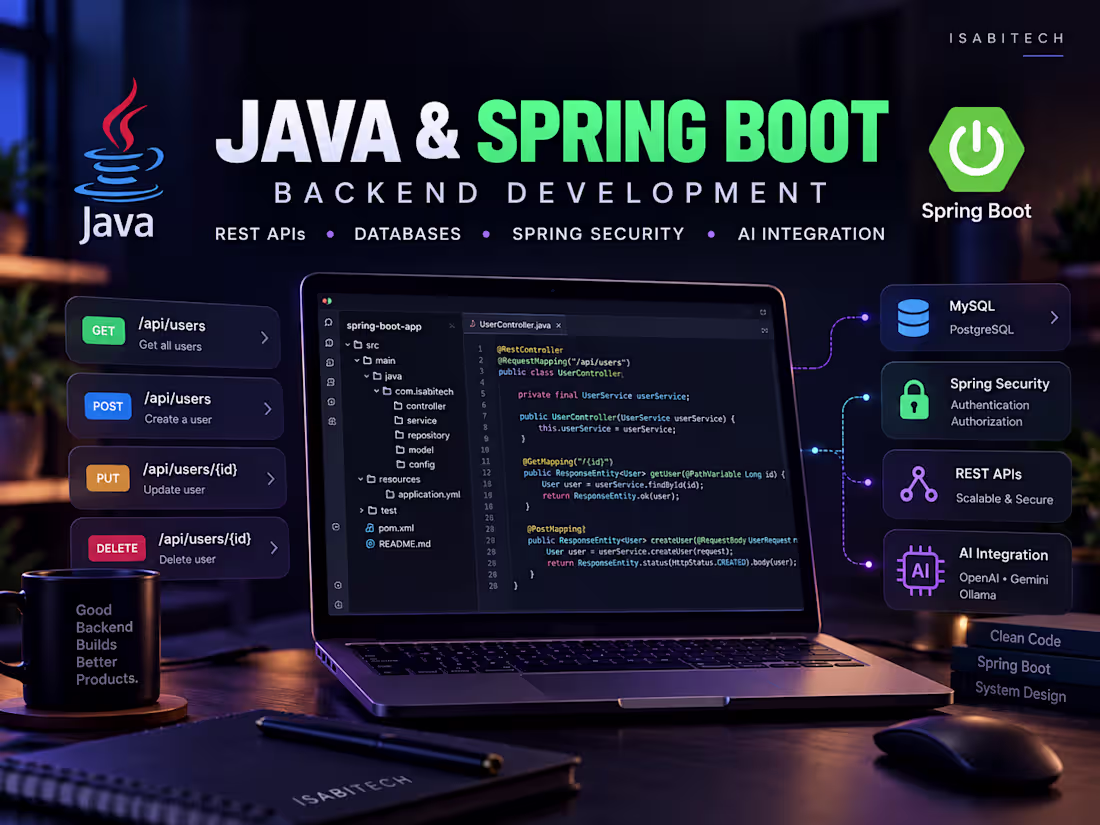Collapse the resources folder chevron
This screenshot has width=1100, height=825.
(x=361, y=479)
